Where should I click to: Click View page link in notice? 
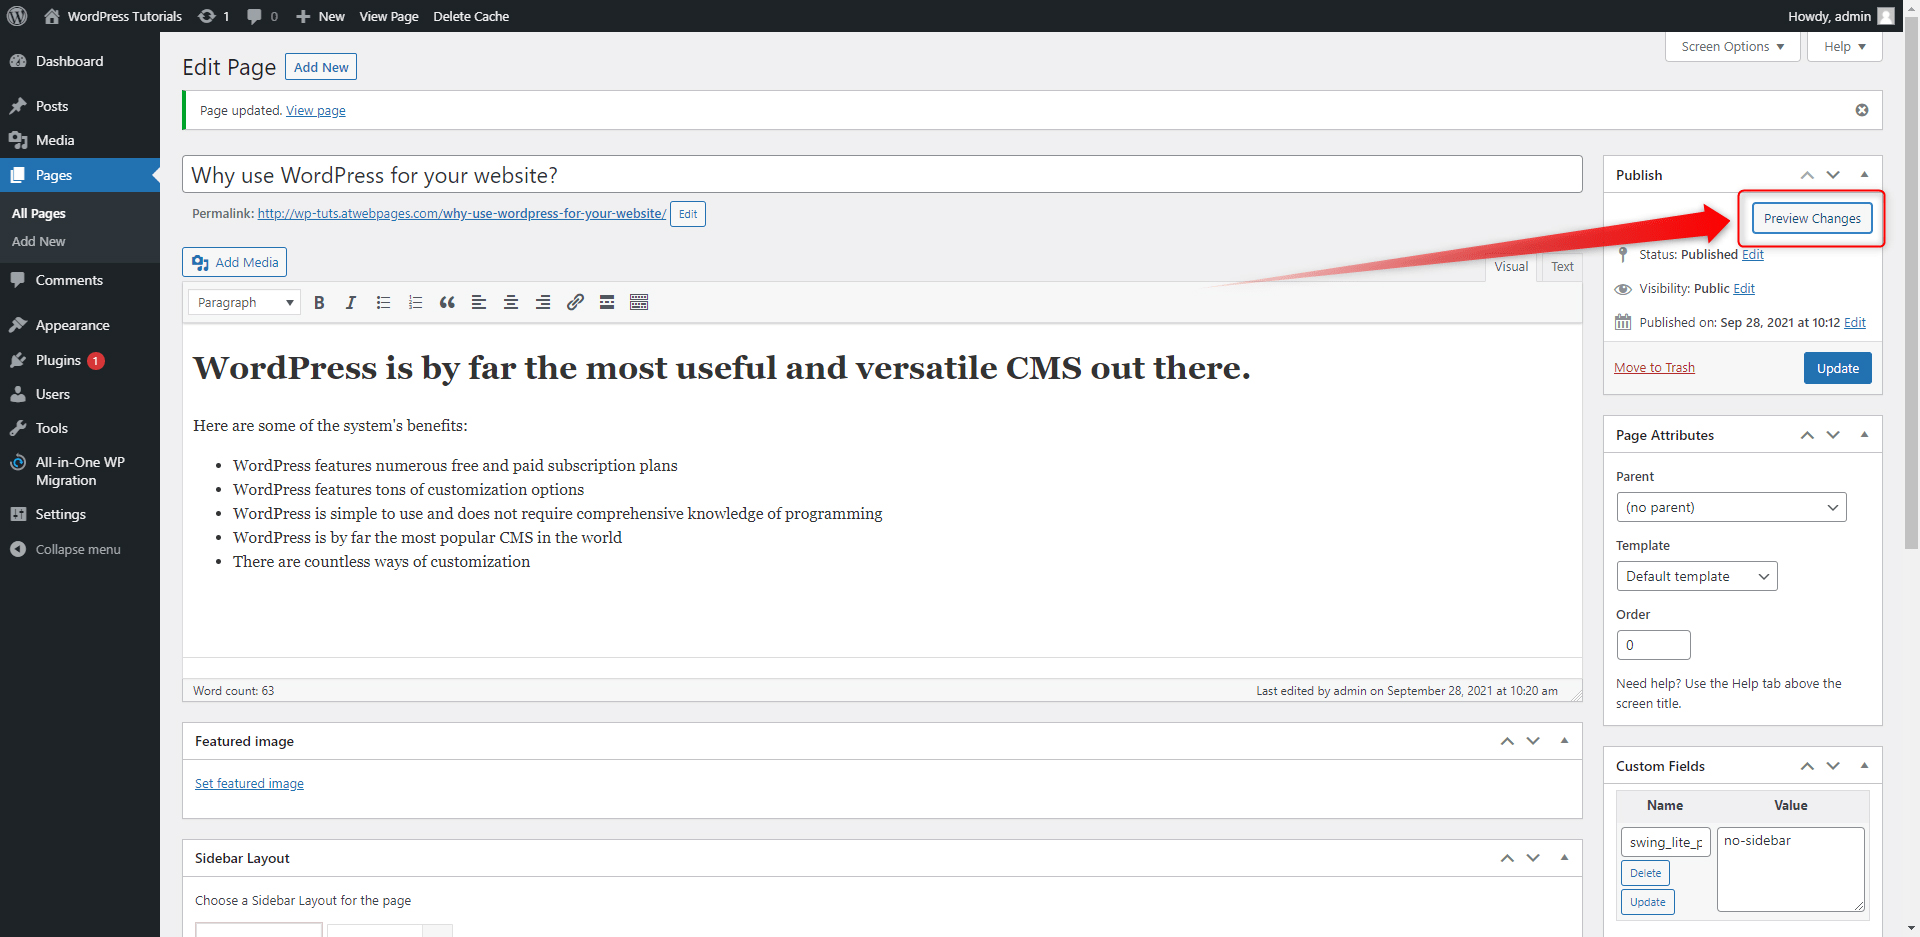pos(316,111)
